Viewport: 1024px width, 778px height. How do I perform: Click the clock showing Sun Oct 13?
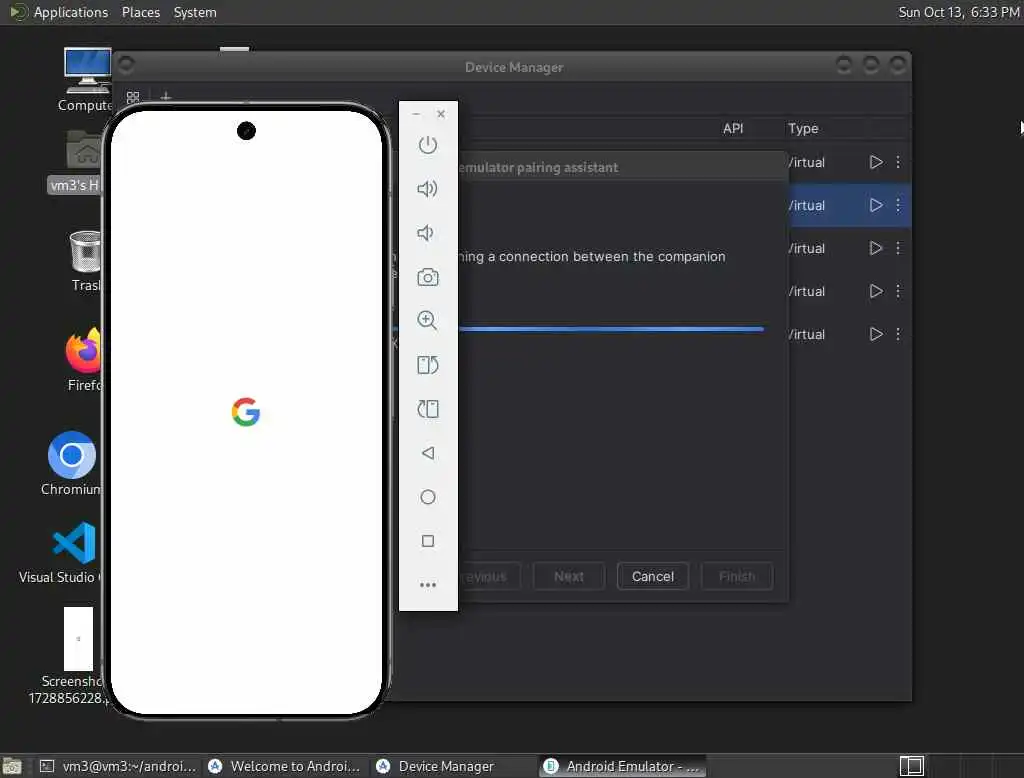(x=958, y=12)
